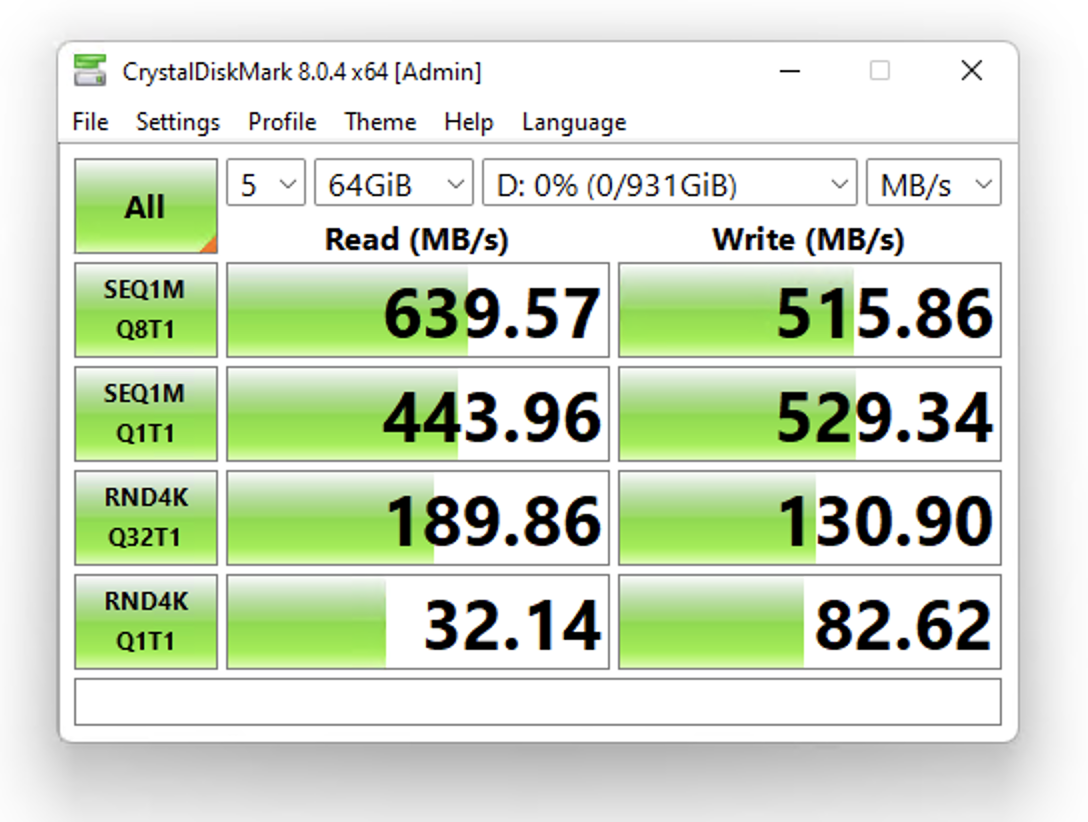Open the Language menu
This screenshot has width=1088, height=822.
574,122
